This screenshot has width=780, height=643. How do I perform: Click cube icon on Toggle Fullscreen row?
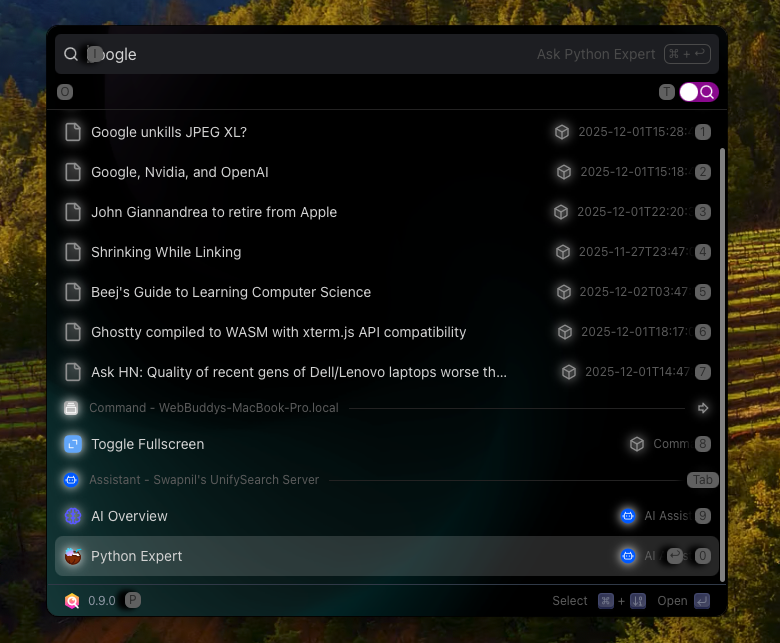[x=637, y=444]
